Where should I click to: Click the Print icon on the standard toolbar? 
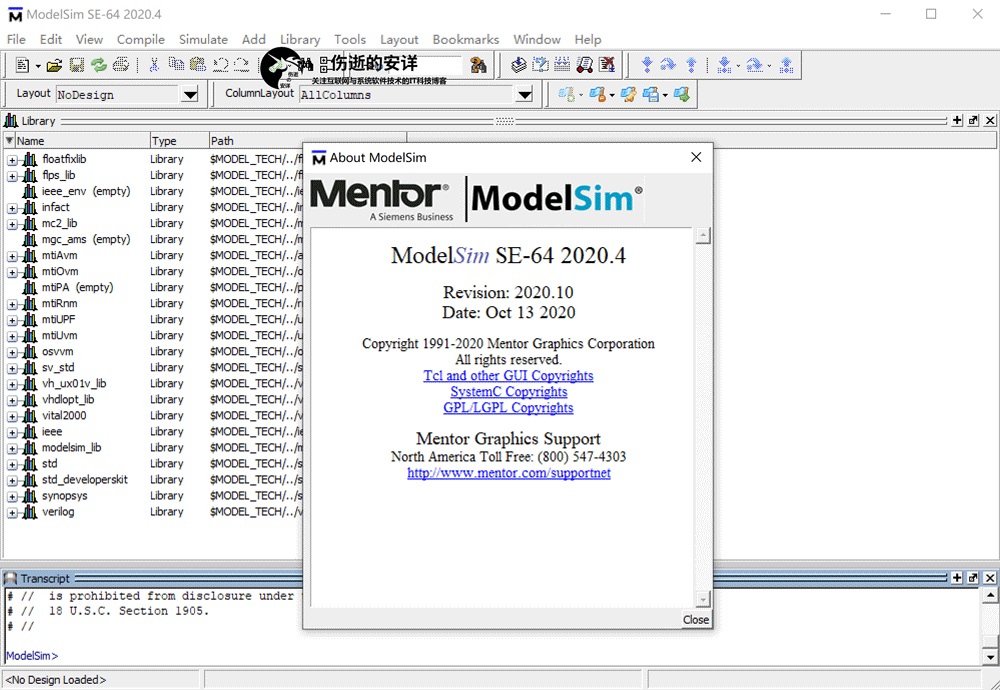[120, 64]
